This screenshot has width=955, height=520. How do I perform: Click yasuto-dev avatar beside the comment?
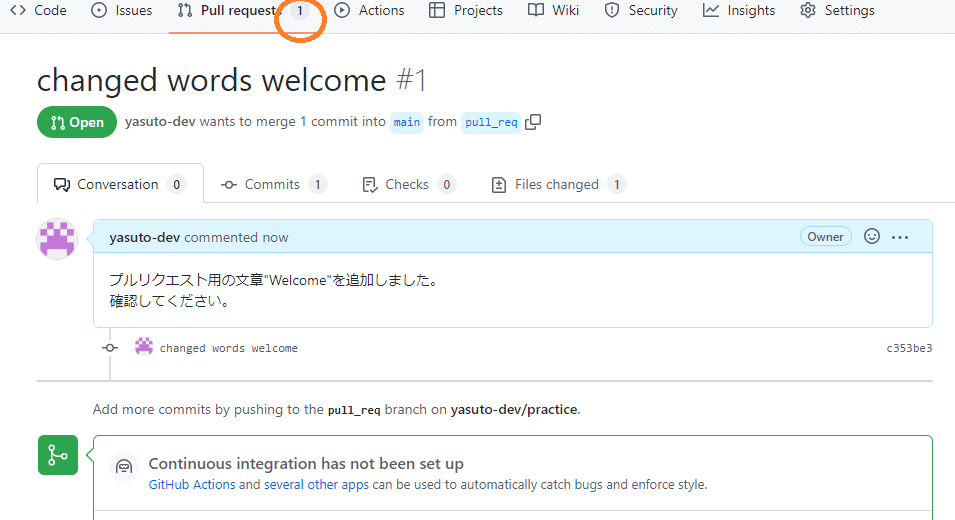(57, 239)
